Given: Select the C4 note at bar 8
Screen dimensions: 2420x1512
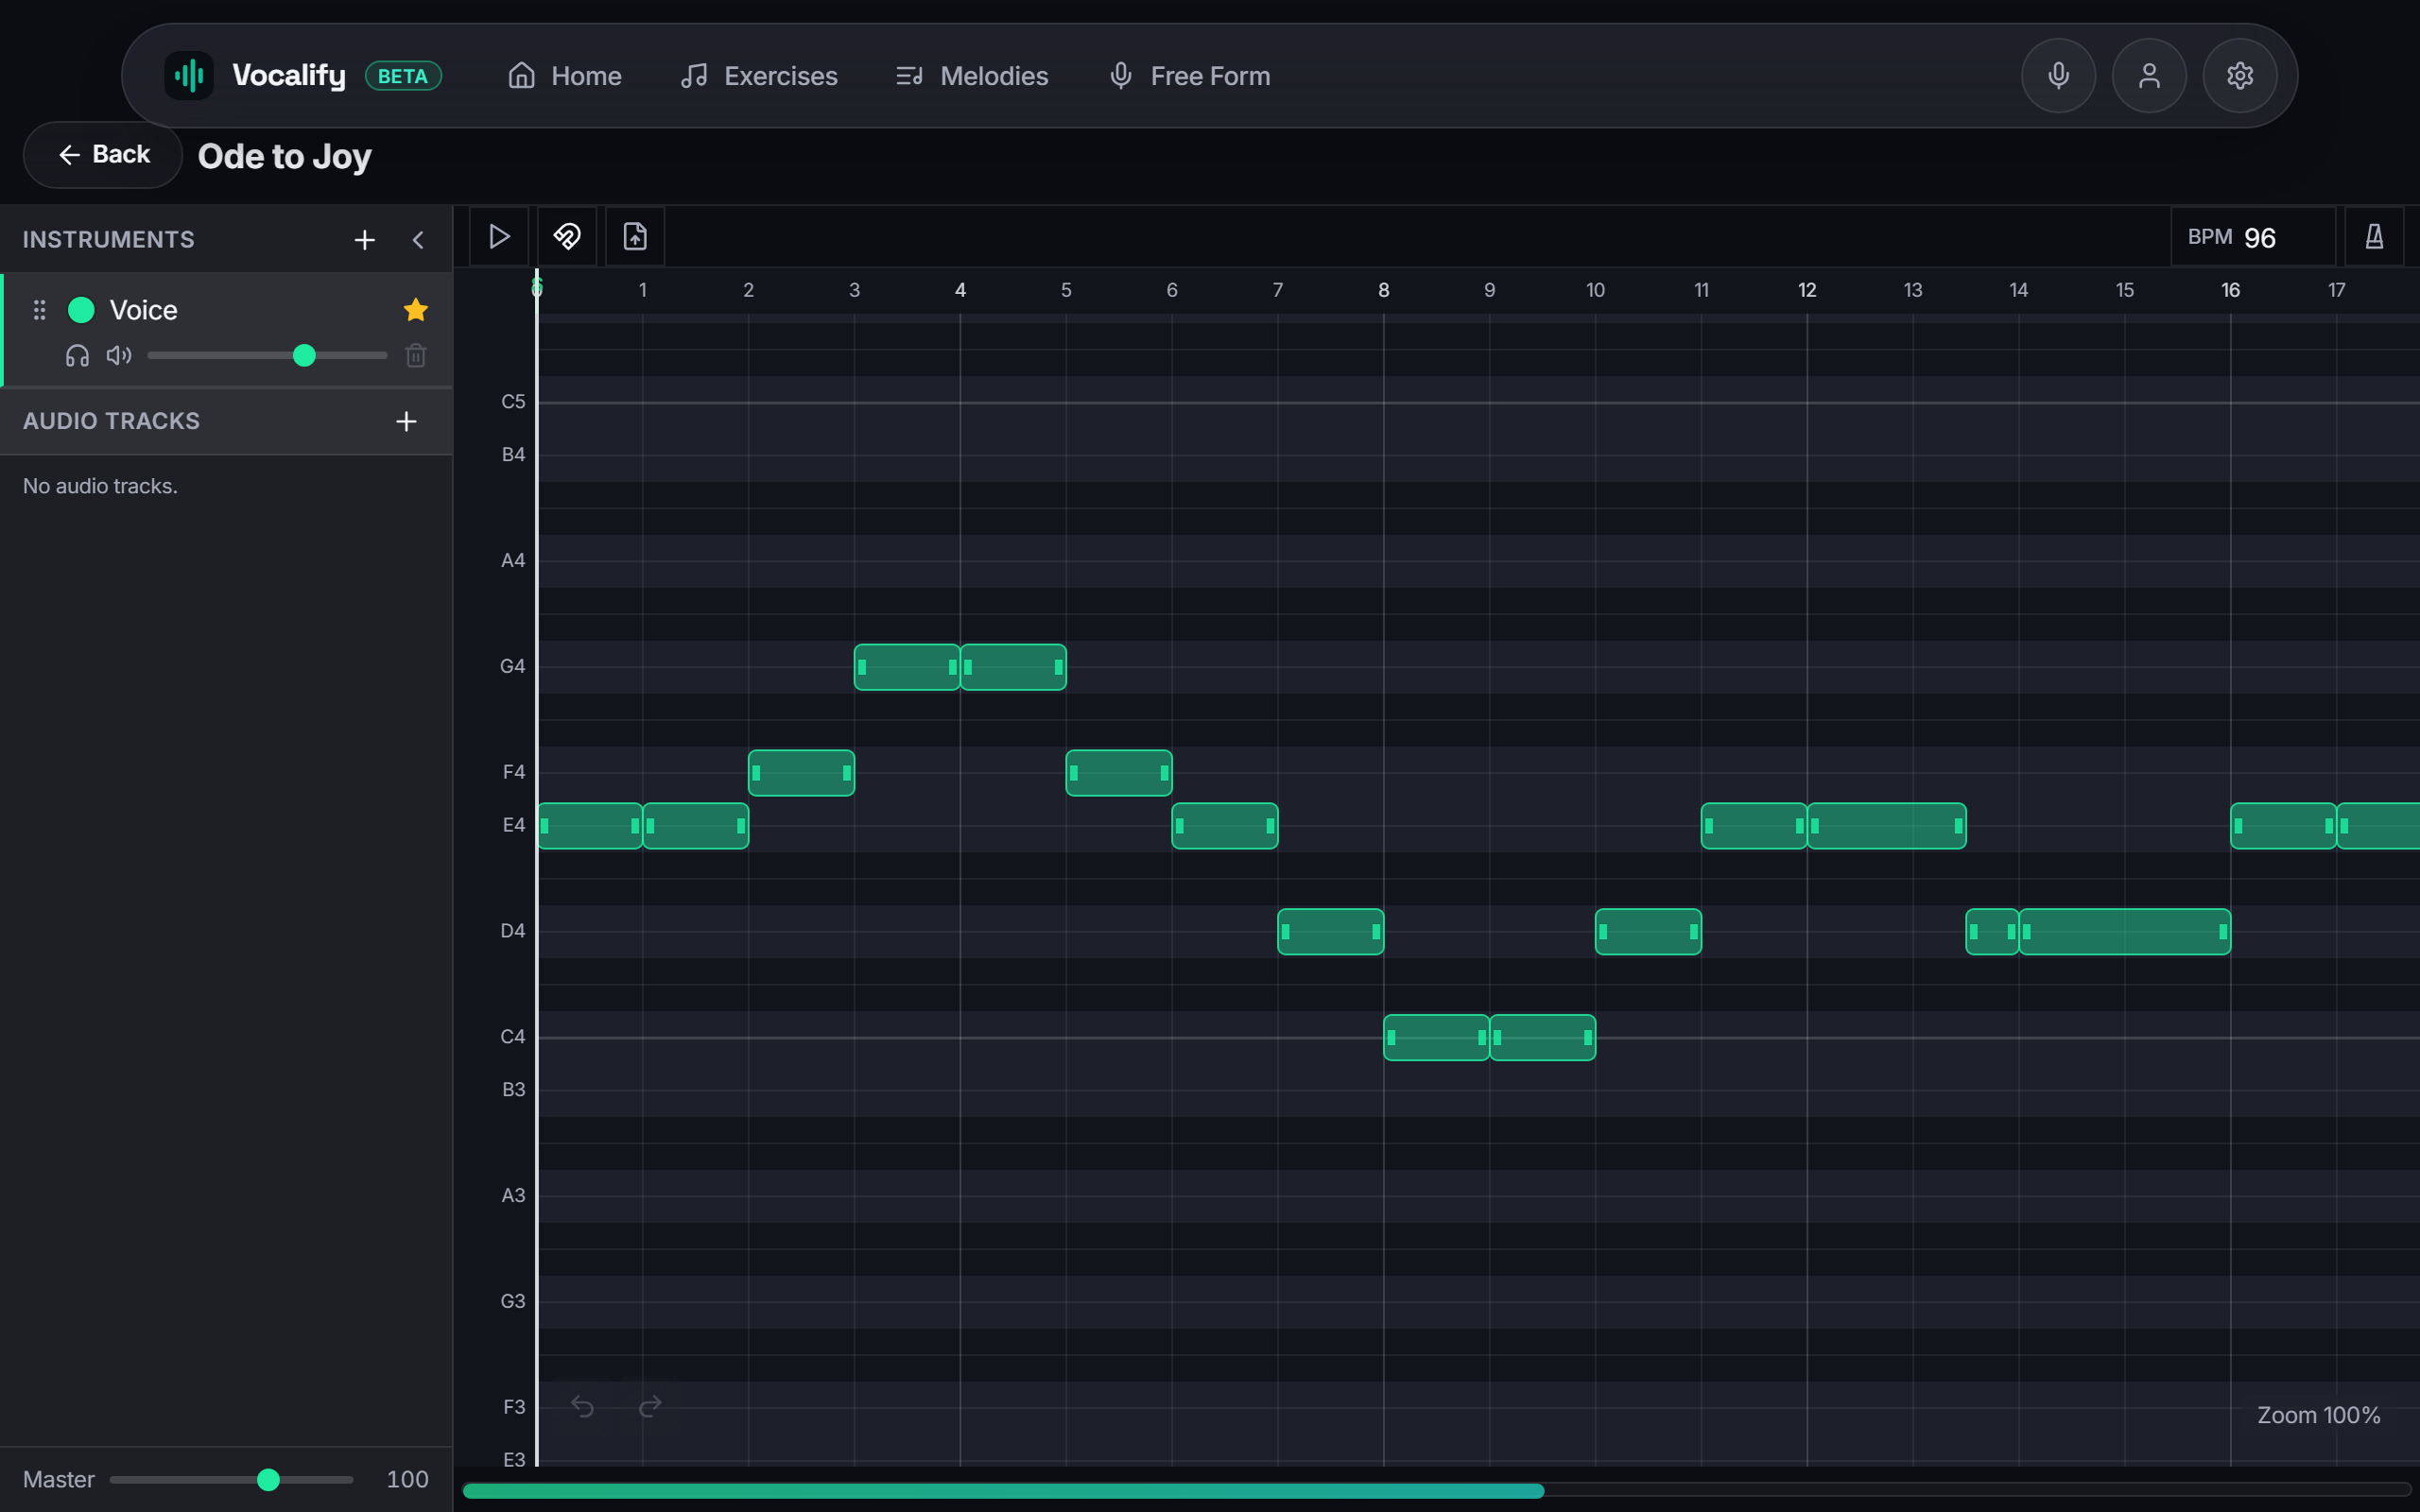Looking at the screenshot, I should pos(1437,1038).
